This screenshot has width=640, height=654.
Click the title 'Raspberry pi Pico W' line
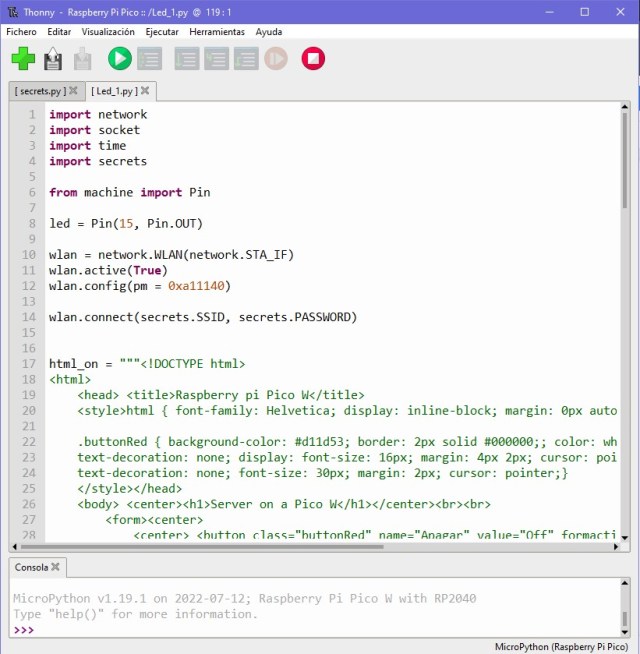(x=221, y=395)
